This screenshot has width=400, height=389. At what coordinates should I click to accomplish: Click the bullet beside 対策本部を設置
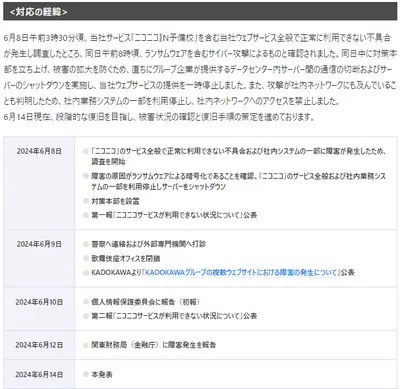(x=86, y=201)
